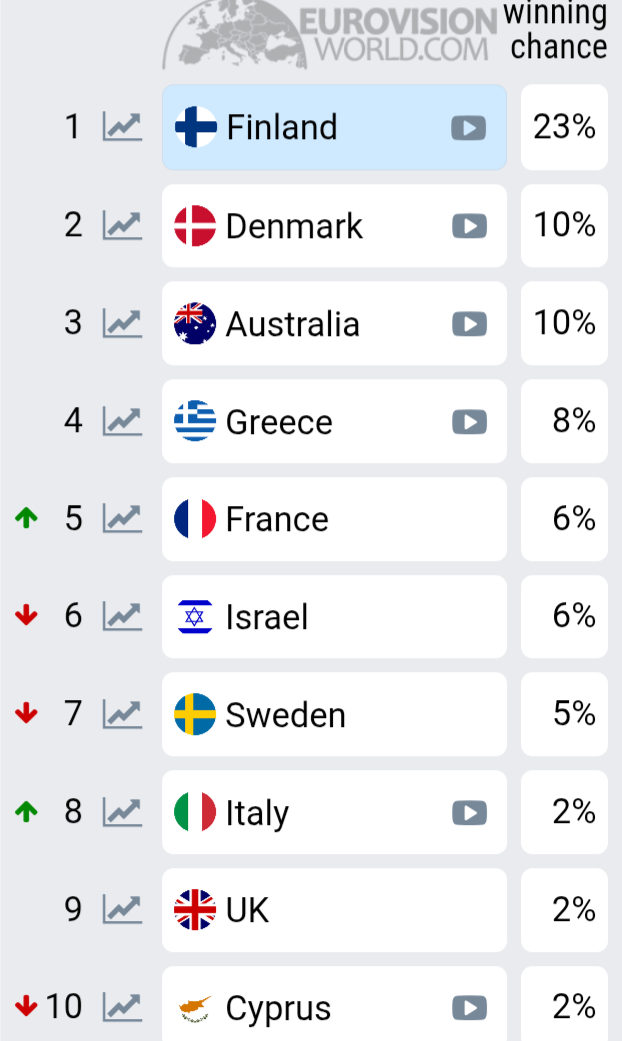Click Israel's trend graph icon
The width and height of the screenshot is (622, 1041).
(122, 616)
